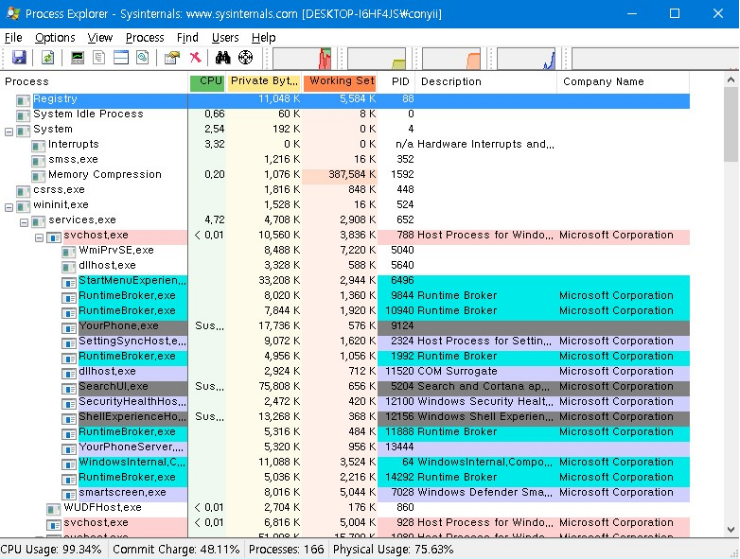Click the CPU usage mini graph in toolbar

(301, 58)
